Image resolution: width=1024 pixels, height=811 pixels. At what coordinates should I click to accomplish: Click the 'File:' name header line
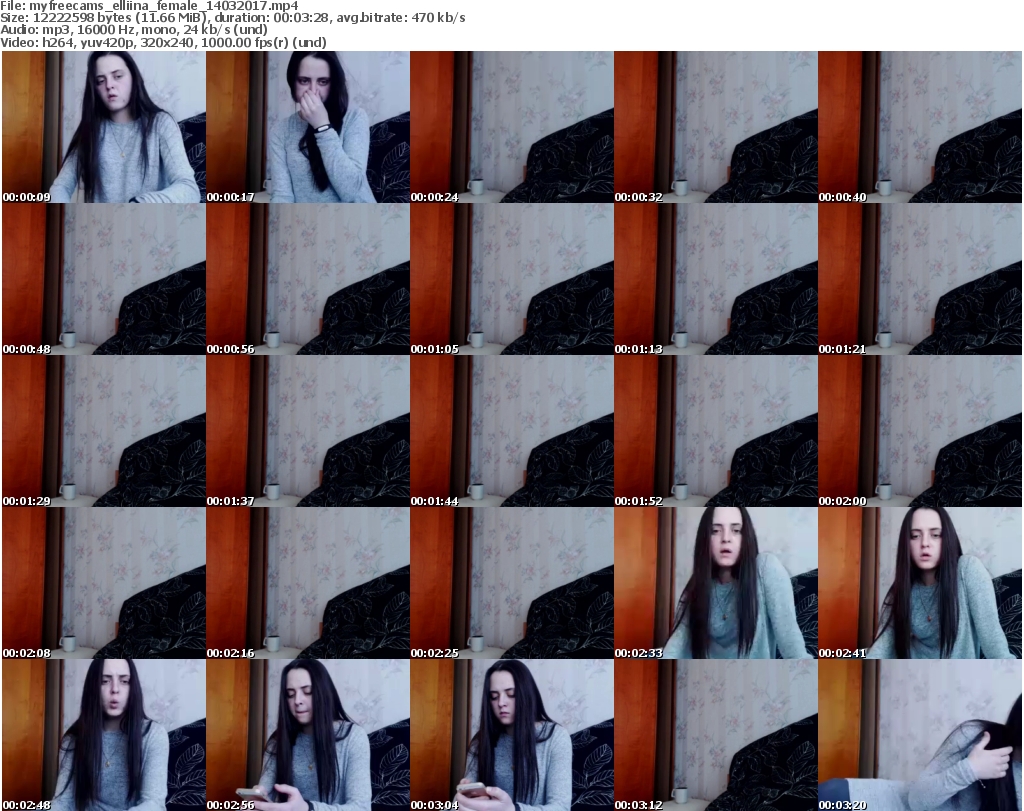click(x=150, y=6)
